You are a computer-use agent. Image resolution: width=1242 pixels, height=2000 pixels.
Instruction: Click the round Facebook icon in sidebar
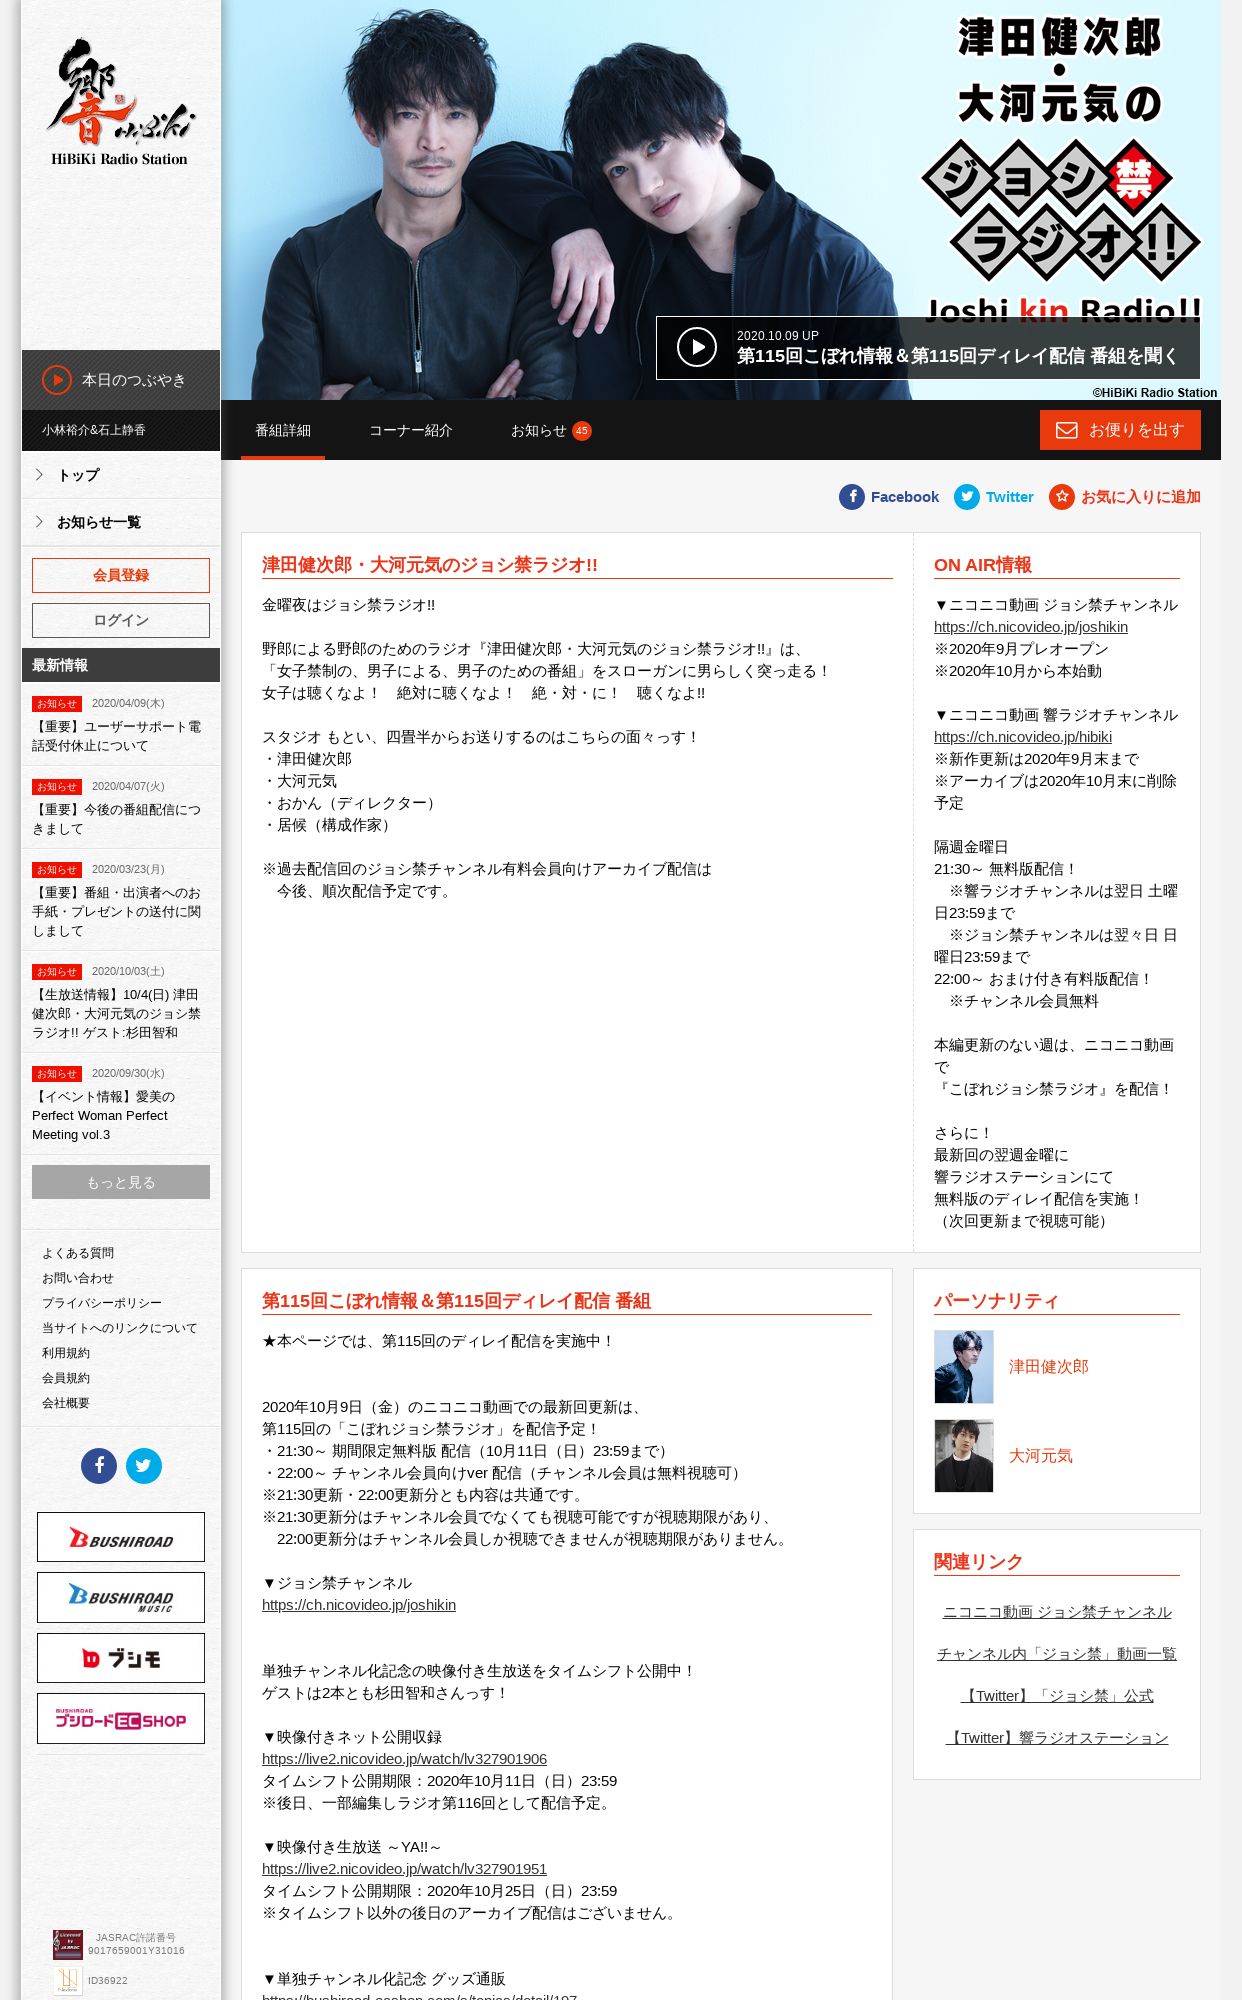click(x=99, y=1466)
